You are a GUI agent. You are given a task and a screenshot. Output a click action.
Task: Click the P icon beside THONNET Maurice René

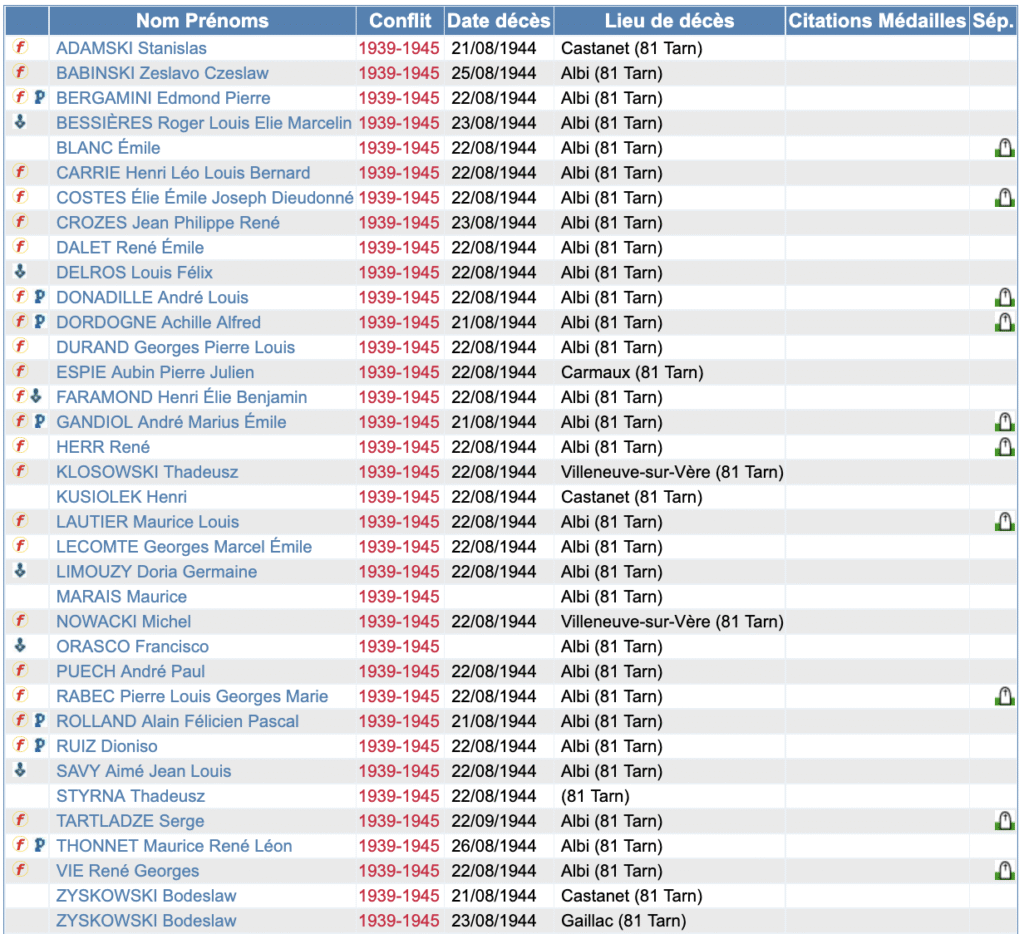(39, 845)
